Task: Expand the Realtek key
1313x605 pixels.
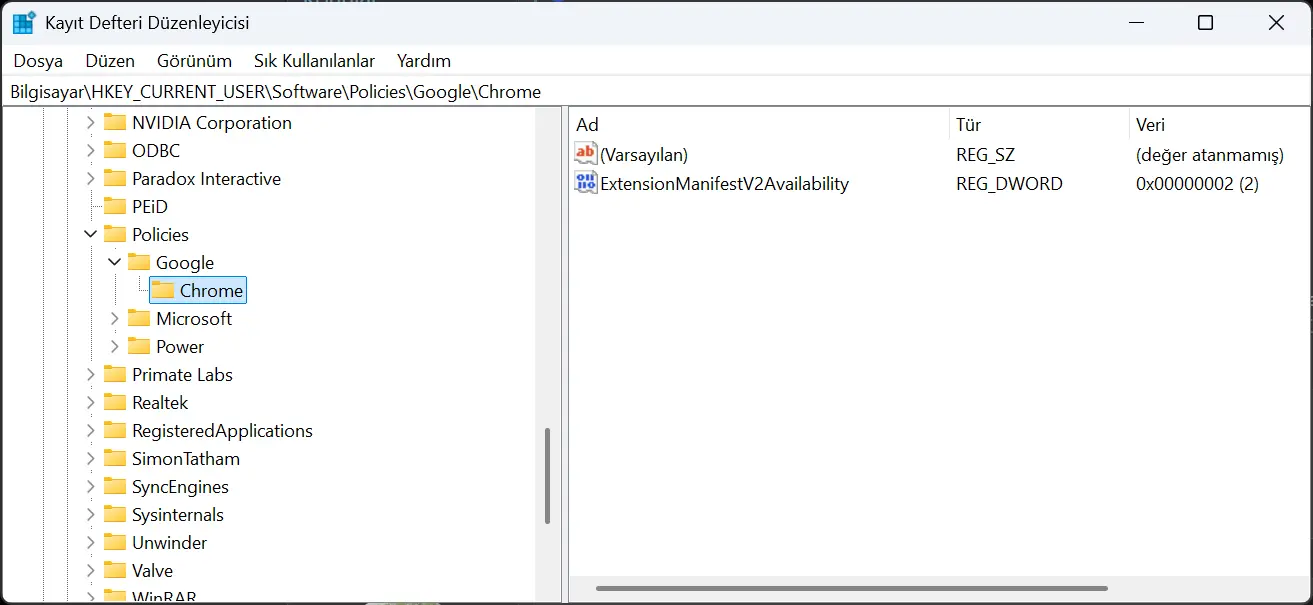Action: [91, 403]
